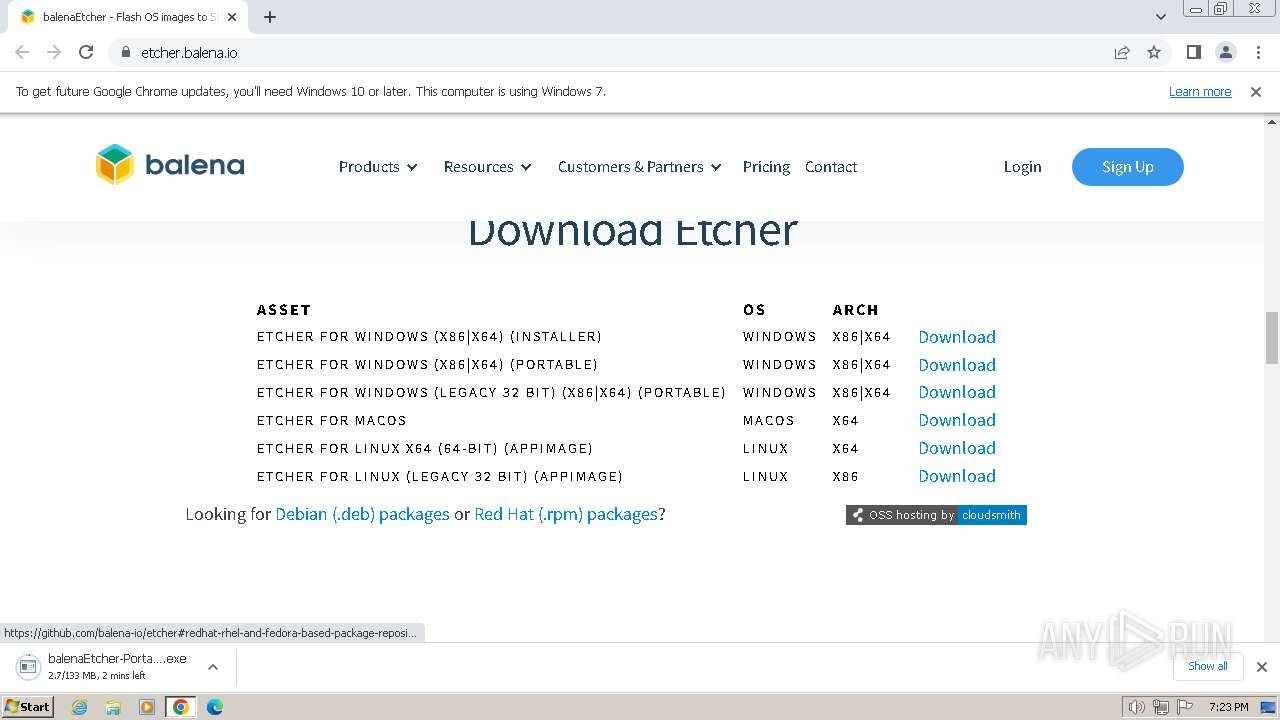Open the Chrome side panel icon

pos(1193,52)
